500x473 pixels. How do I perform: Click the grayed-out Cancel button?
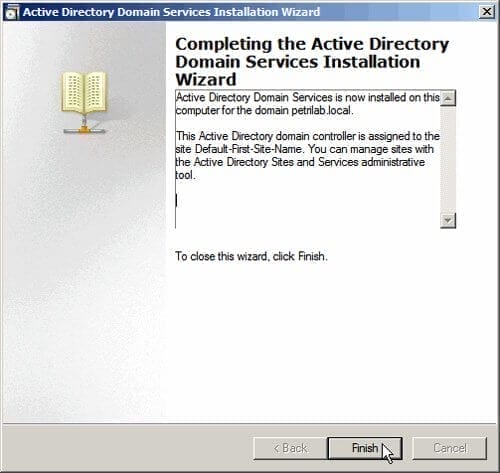[x=450, y=448]
